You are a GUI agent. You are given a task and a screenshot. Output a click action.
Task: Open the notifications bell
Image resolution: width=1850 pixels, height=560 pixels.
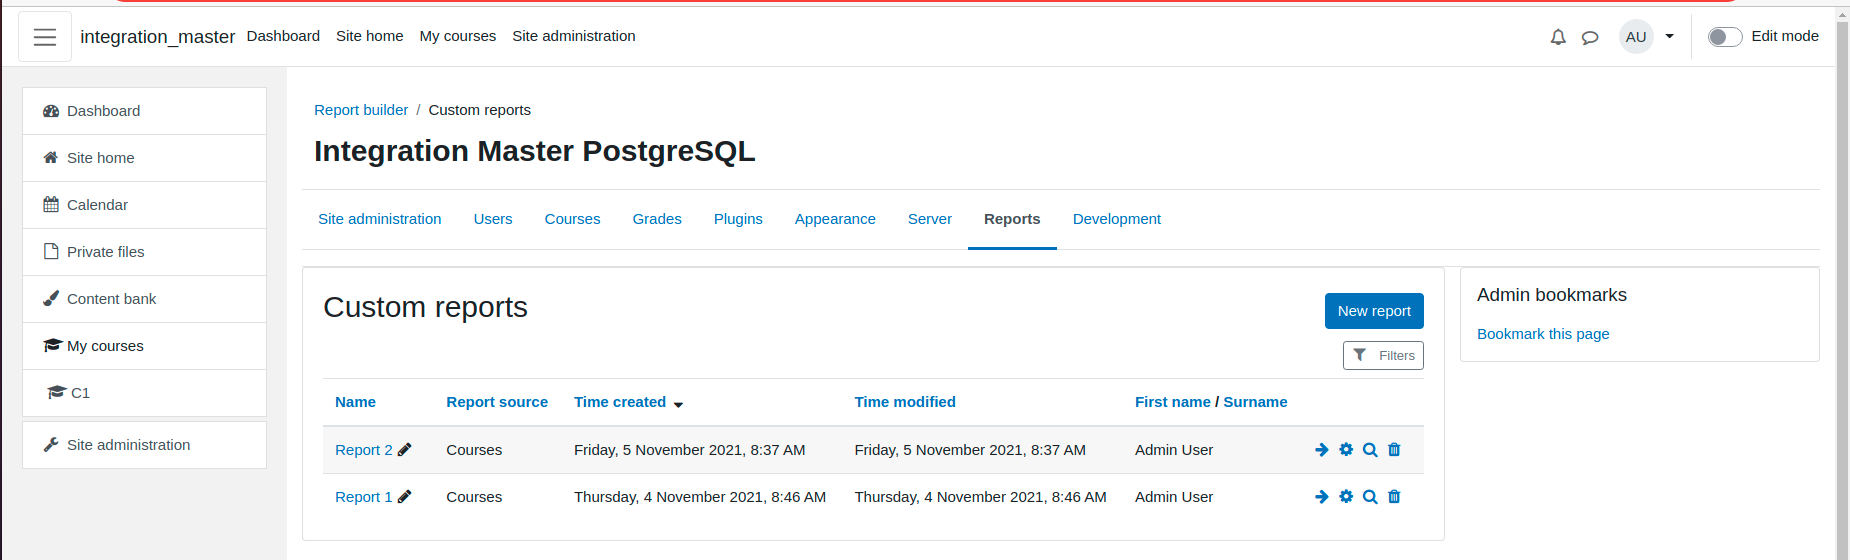(x=1558, y=37)
